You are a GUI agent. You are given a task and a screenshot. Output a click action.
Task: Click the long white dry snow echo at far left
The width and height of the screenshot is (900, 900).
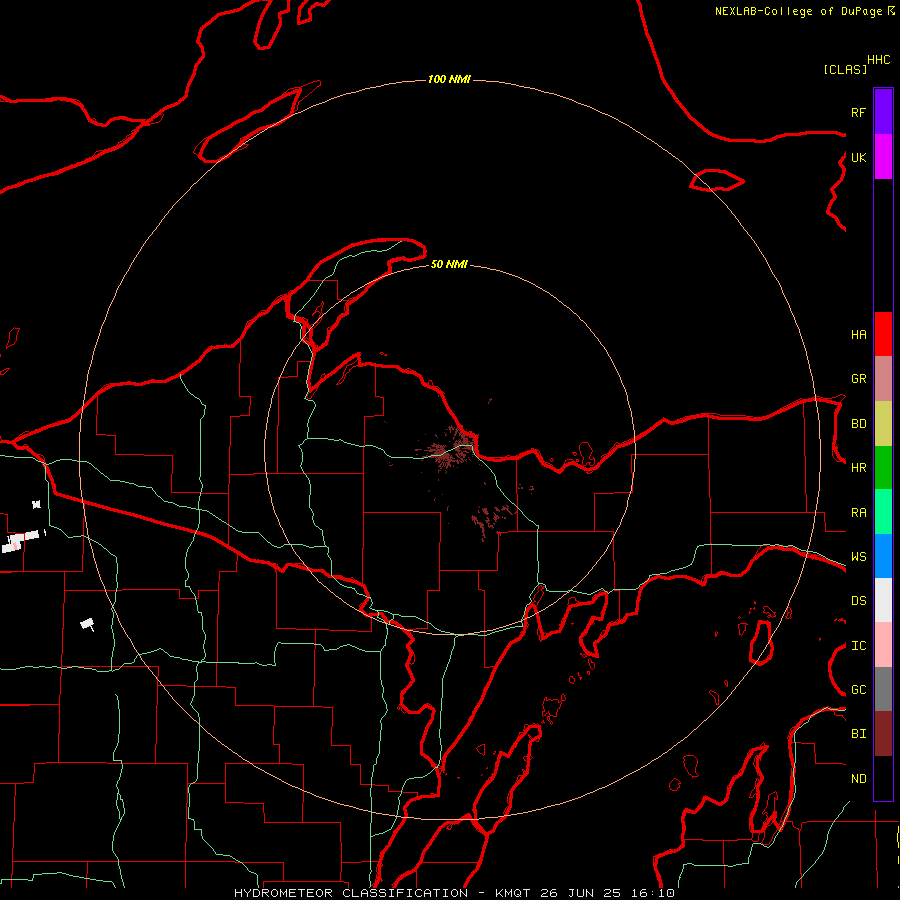click(22, 541)
